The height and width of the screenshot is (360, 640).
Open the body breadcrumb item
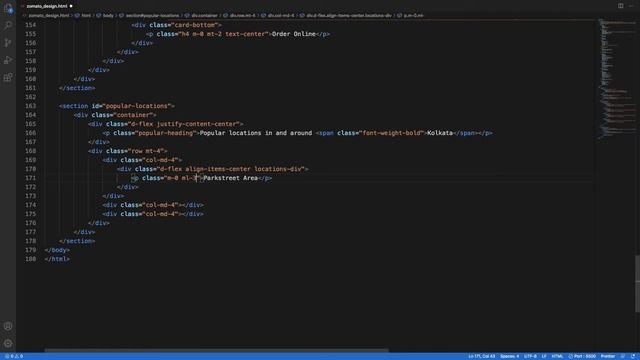point(108,16)
